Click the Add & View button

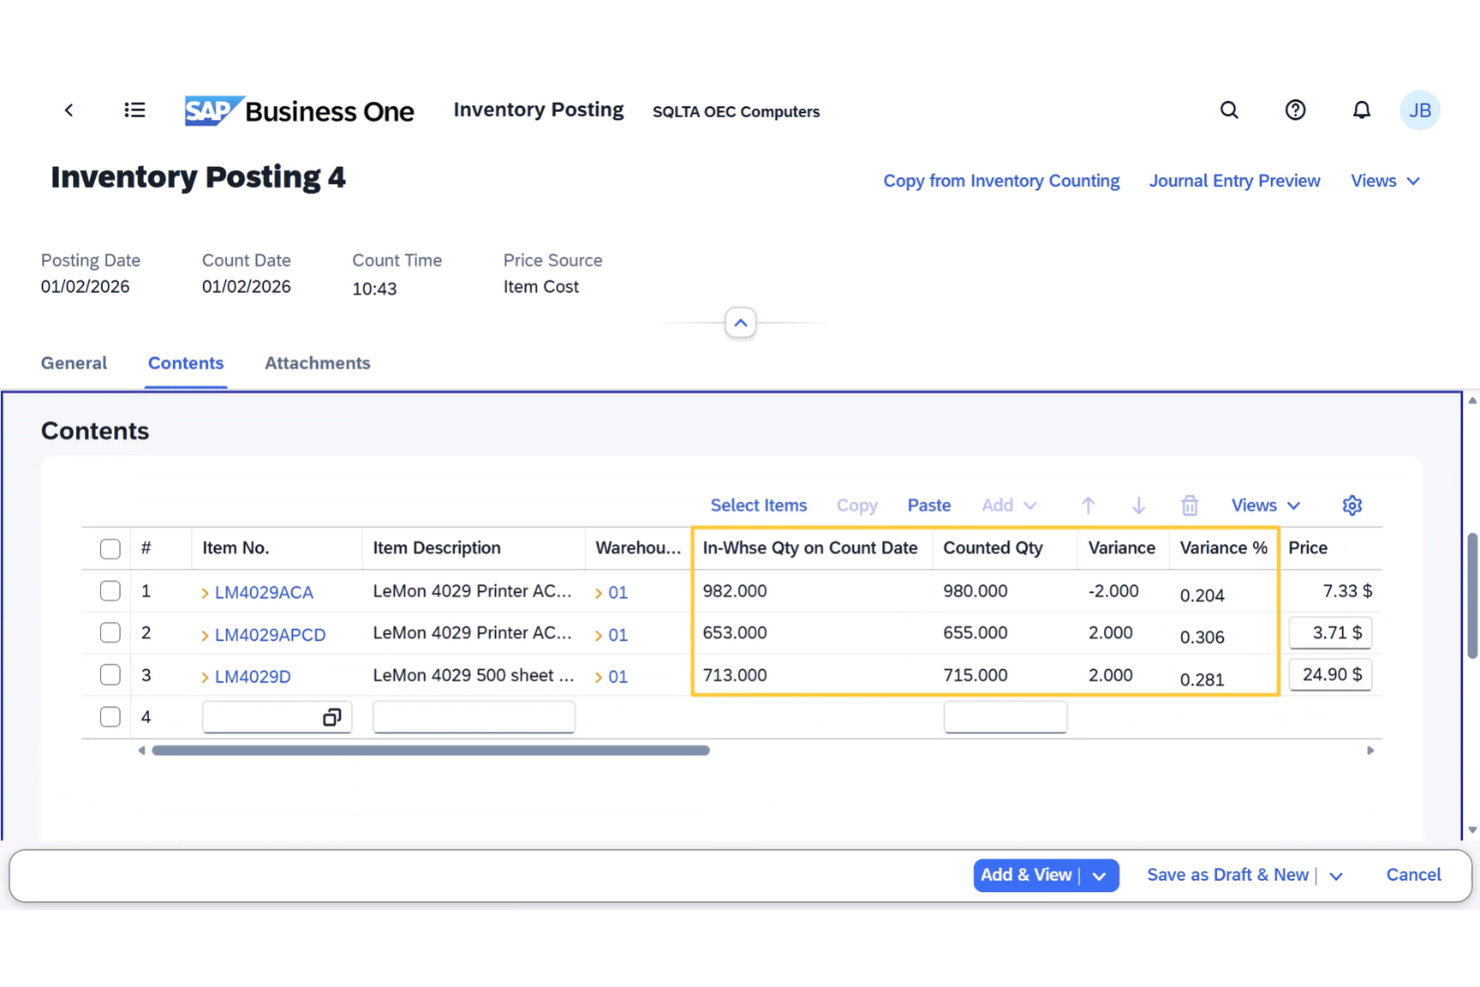(x=1026, y=875)
